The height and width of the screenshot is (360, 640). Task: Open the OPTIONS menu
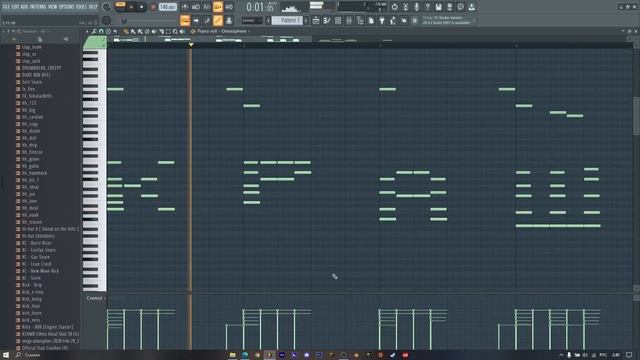pyautogui.click(x=67, y=7)
